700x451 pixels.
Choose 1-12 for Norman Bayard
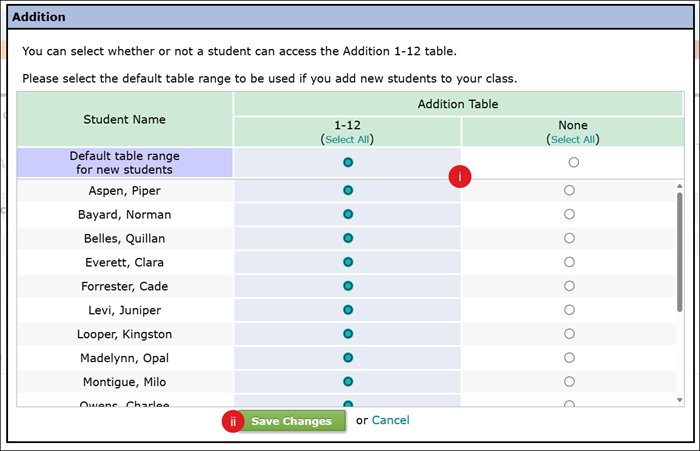coord(348,214)
